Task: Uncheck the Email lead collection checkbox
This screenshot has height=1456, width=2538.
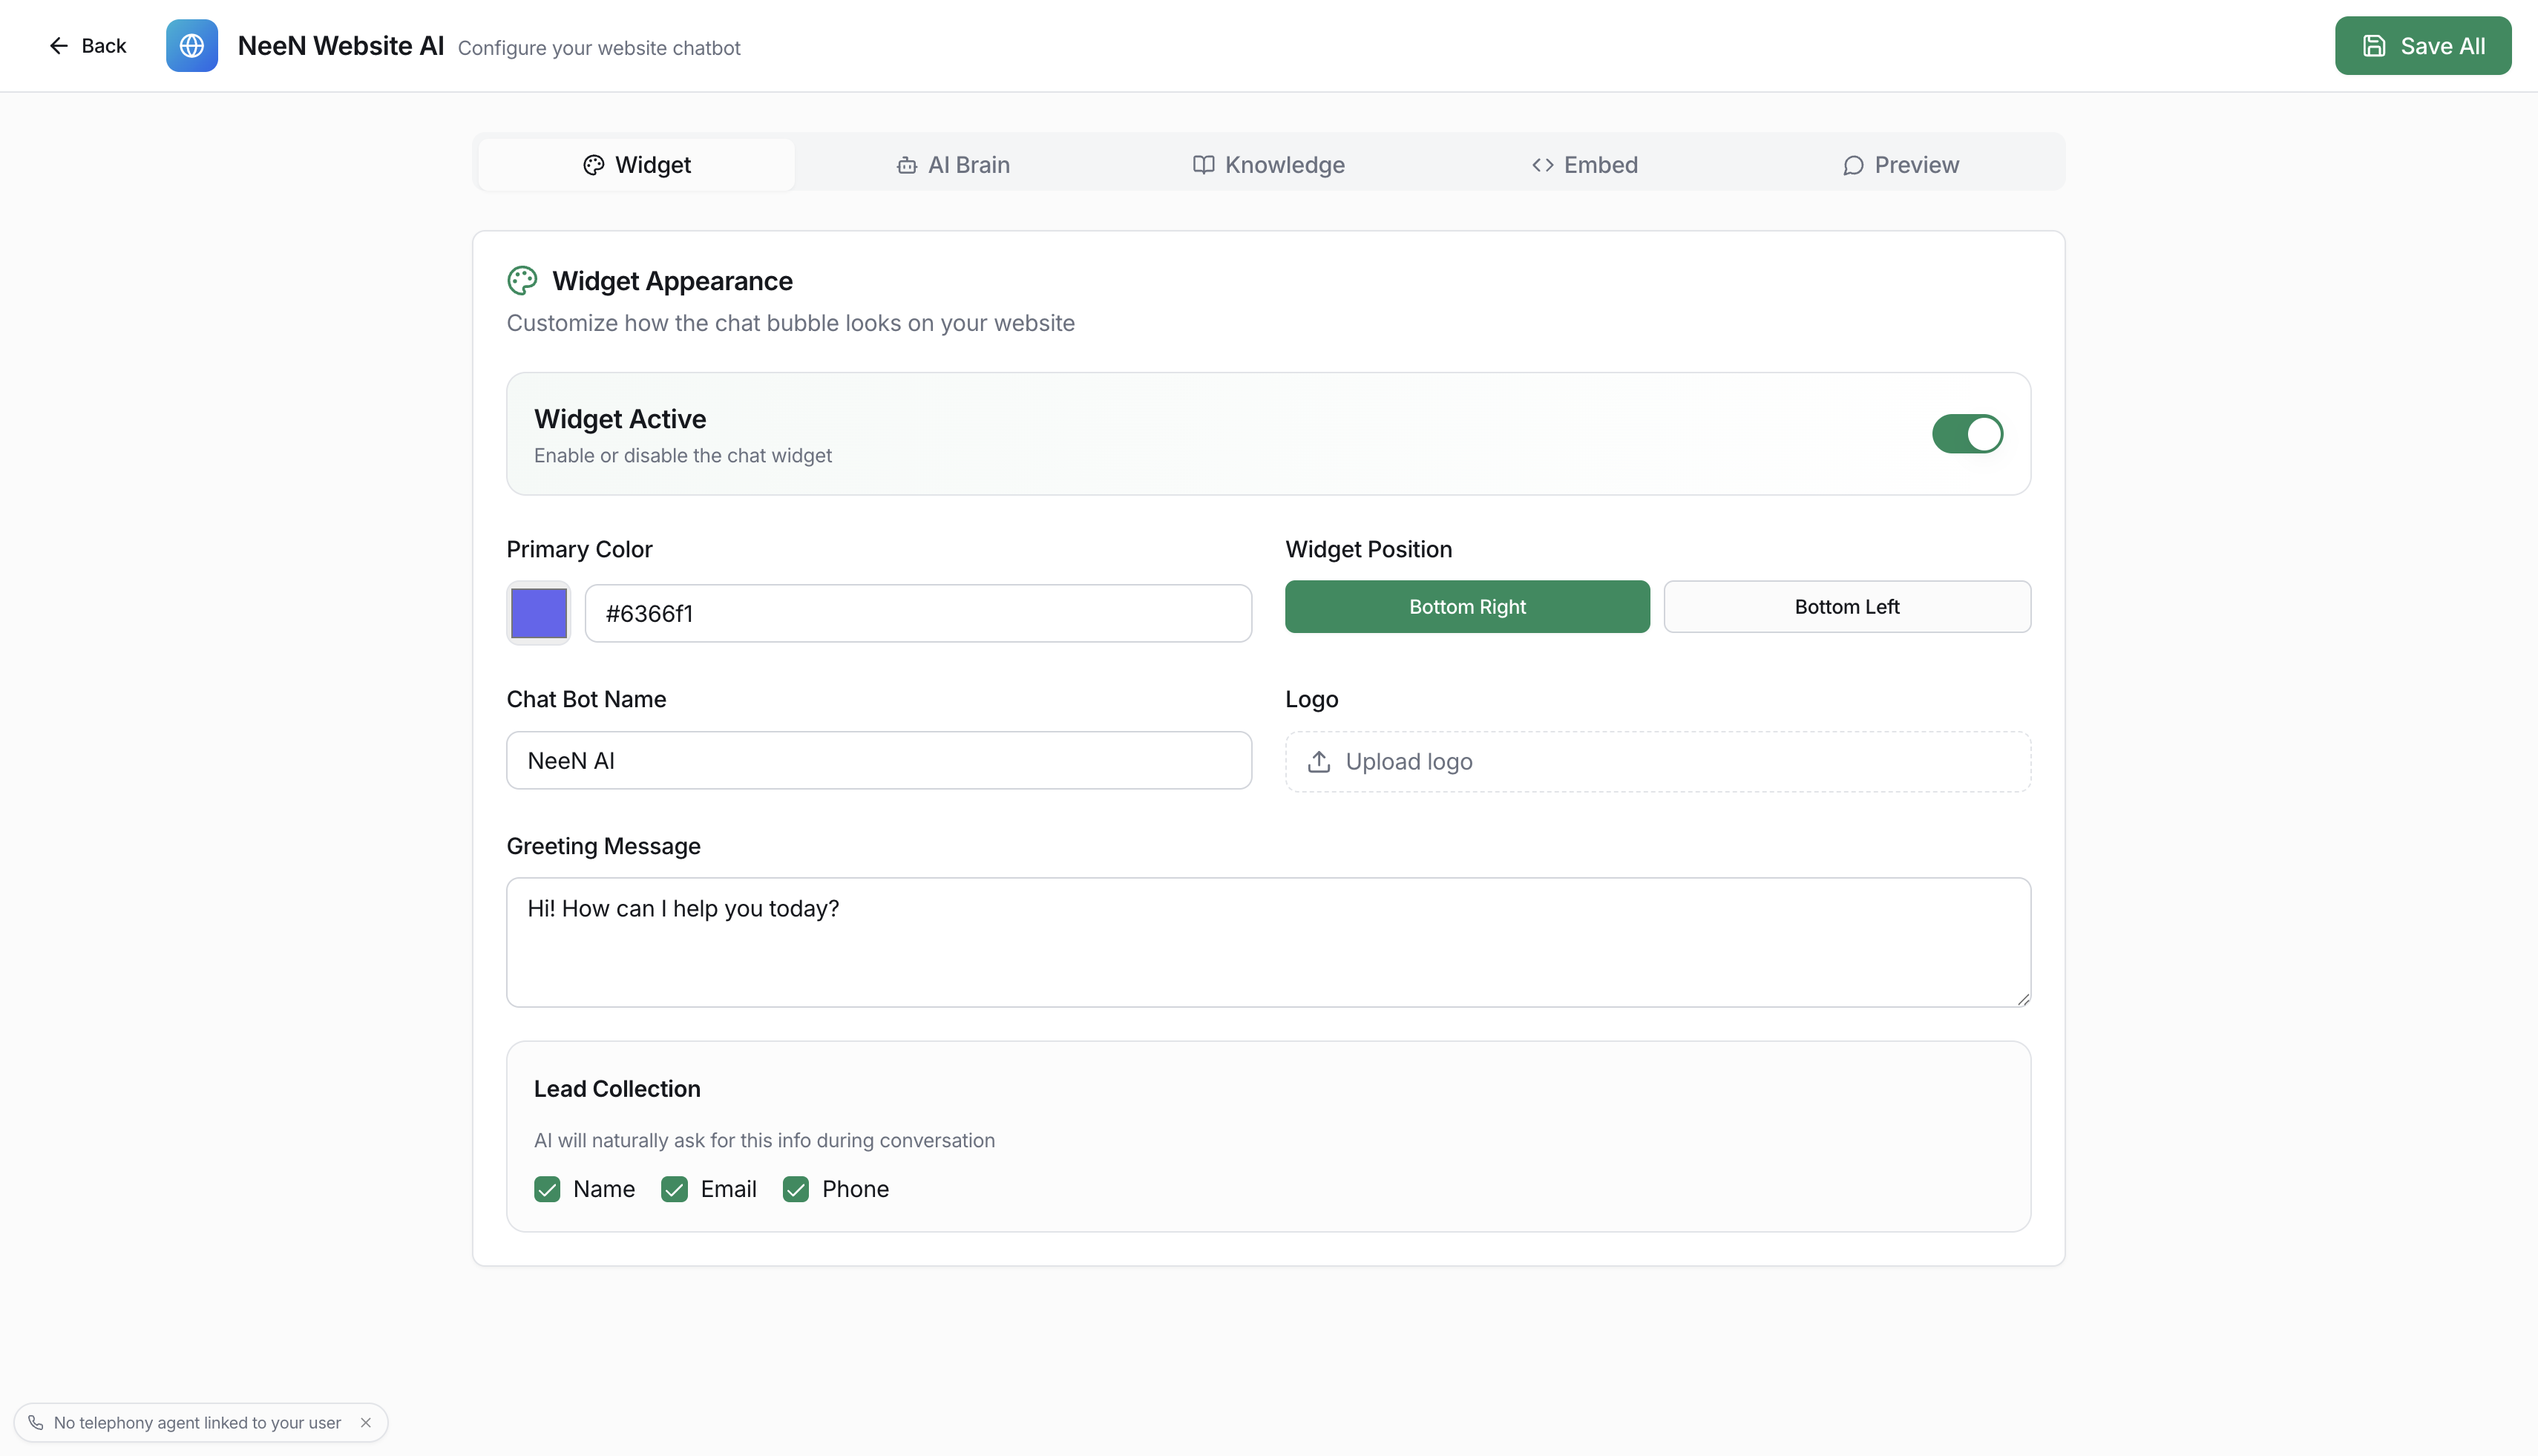Action: pos(674,1189)
